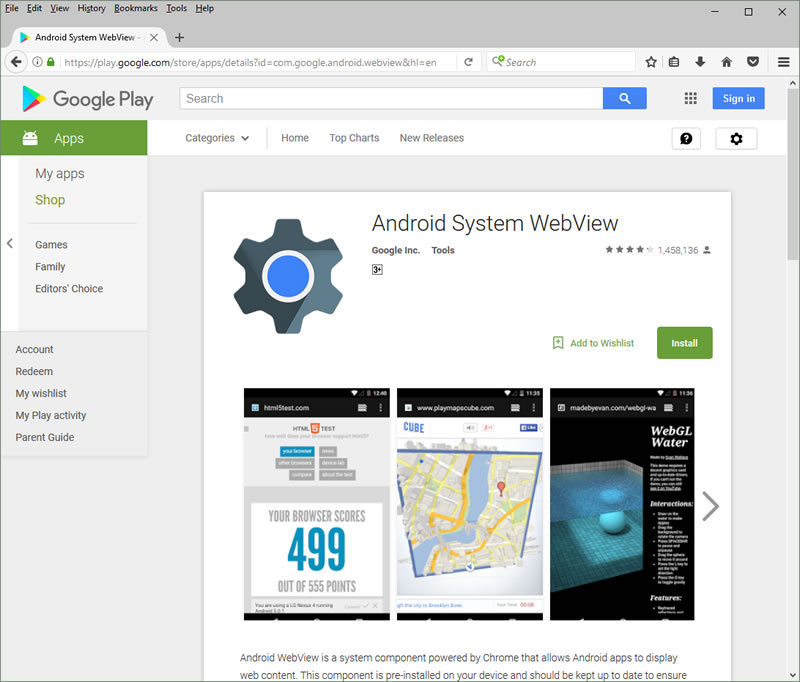Open the Edit menu
Viewport: 800px width, 682px height.
[34, 8]
